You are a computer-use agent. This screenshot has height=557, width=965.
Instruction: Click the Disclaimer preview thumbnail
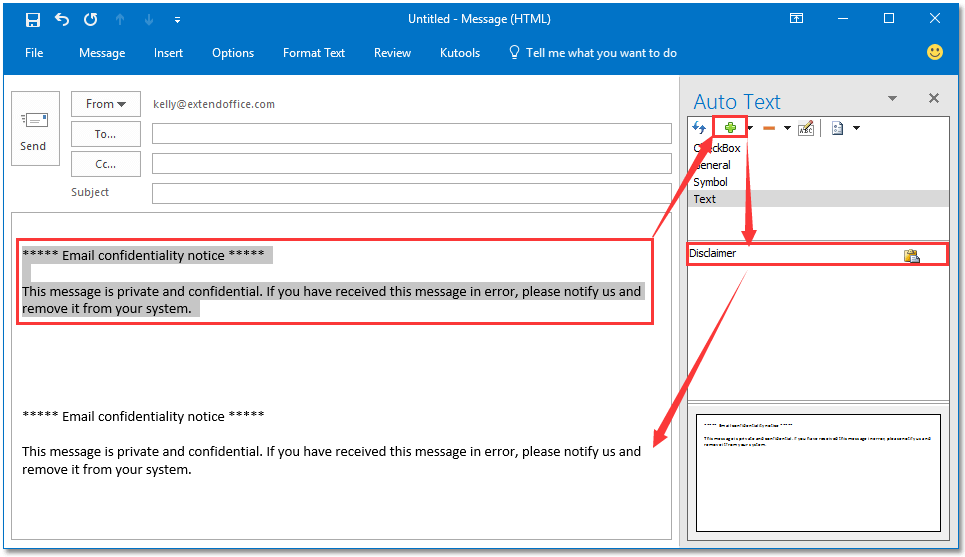coord(817,471)
